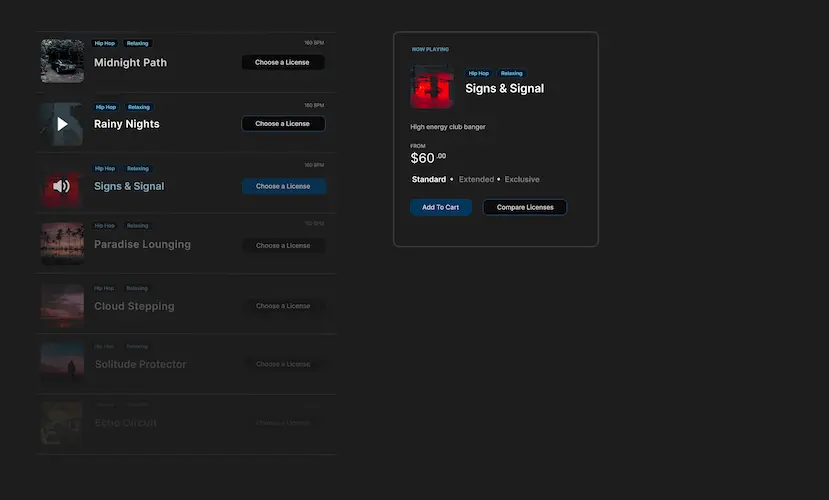This screenshot has height=500, width=829.
Task: Choose a License for Paradise Lounging
Action: point(283,245)
